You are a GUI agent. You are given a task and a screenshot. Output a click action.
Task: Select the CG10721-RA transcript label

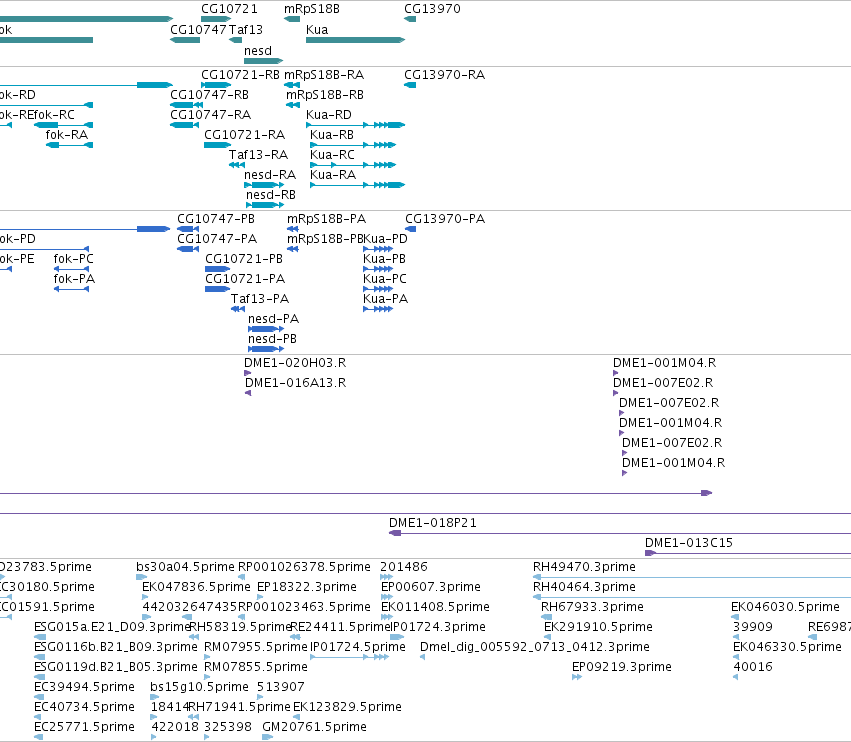pyautogui.click(x=245, y=135)
